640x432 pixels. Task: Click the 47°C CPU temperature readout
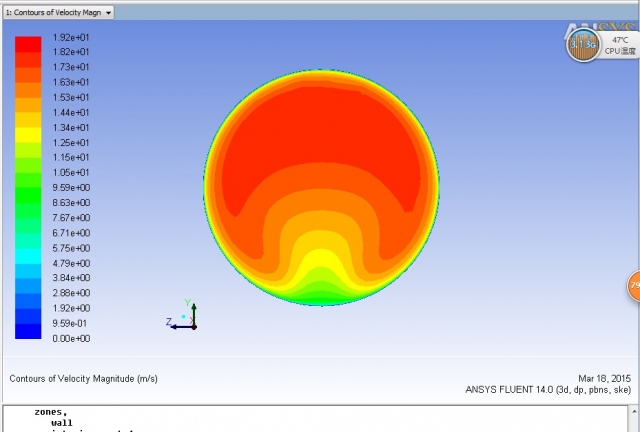point(620,40)
